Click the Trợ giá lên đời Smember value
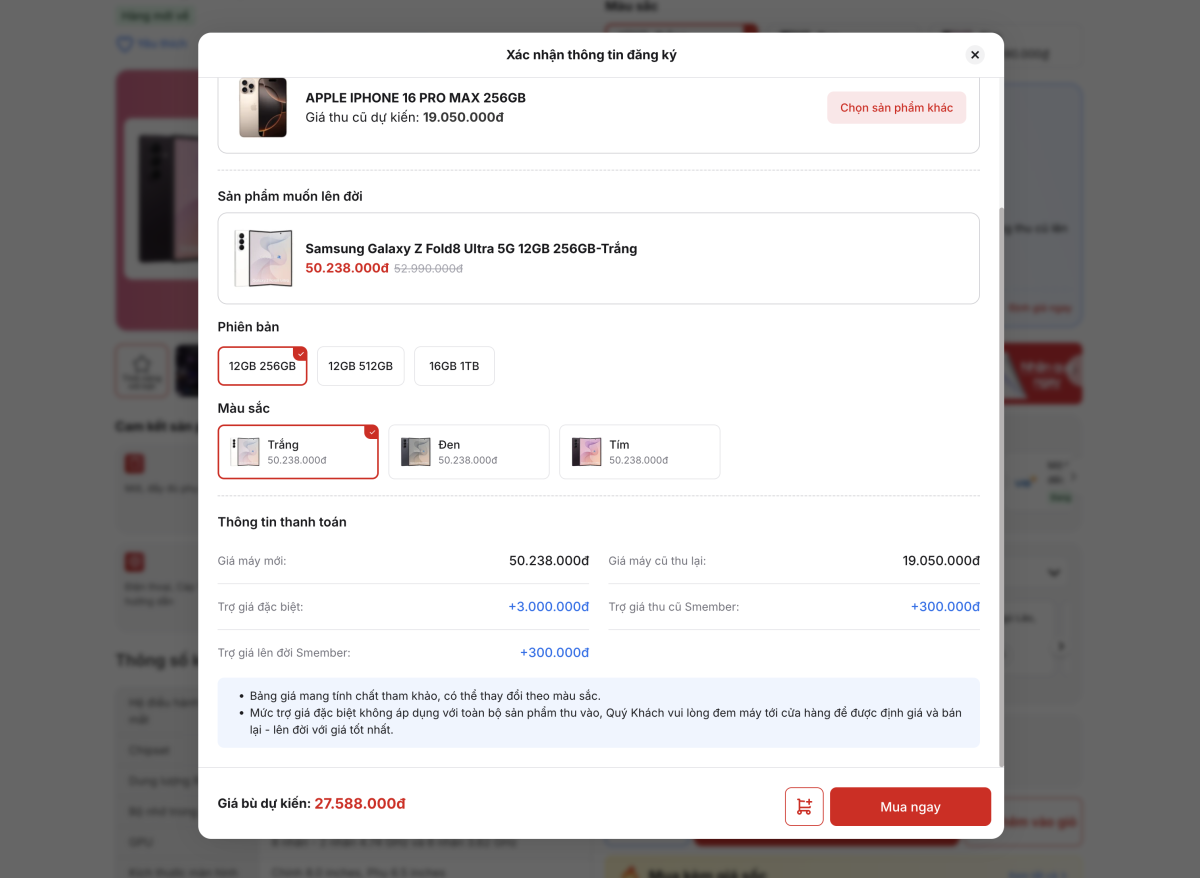 click(554, 653)
